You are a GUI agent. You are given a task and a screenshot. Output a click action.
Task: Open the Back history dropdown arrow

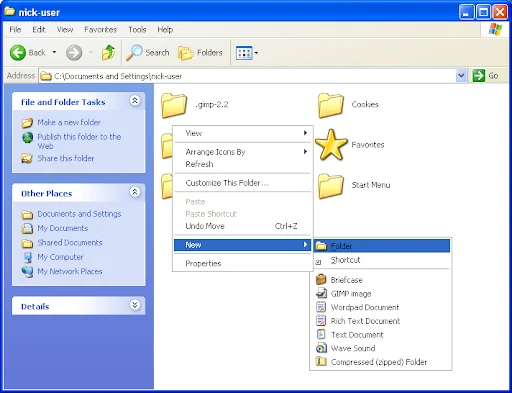(54, 52)
